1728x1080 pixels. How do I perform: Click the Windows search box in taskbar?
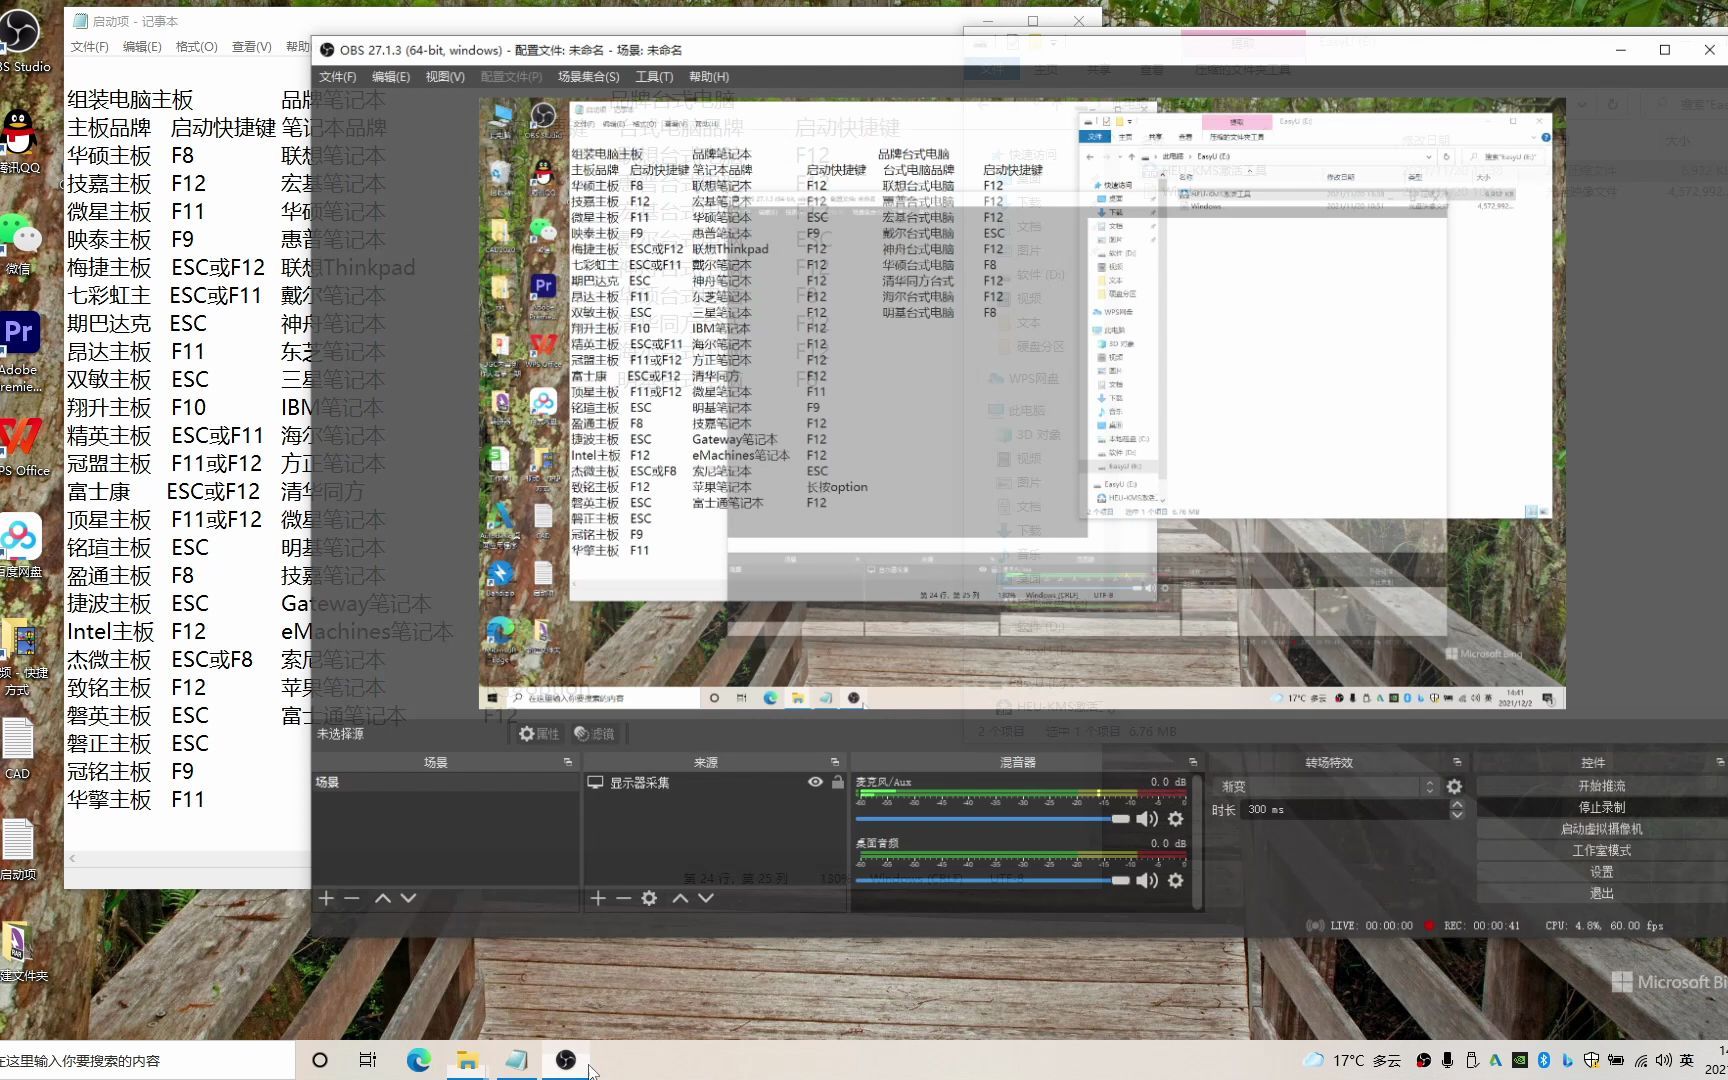coord(147,1060)
